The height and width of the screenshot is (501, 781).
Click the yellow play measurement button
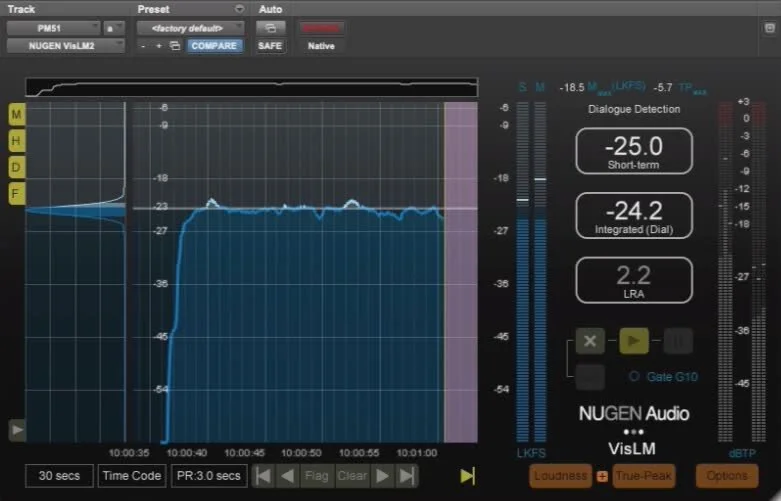point(634,341)
